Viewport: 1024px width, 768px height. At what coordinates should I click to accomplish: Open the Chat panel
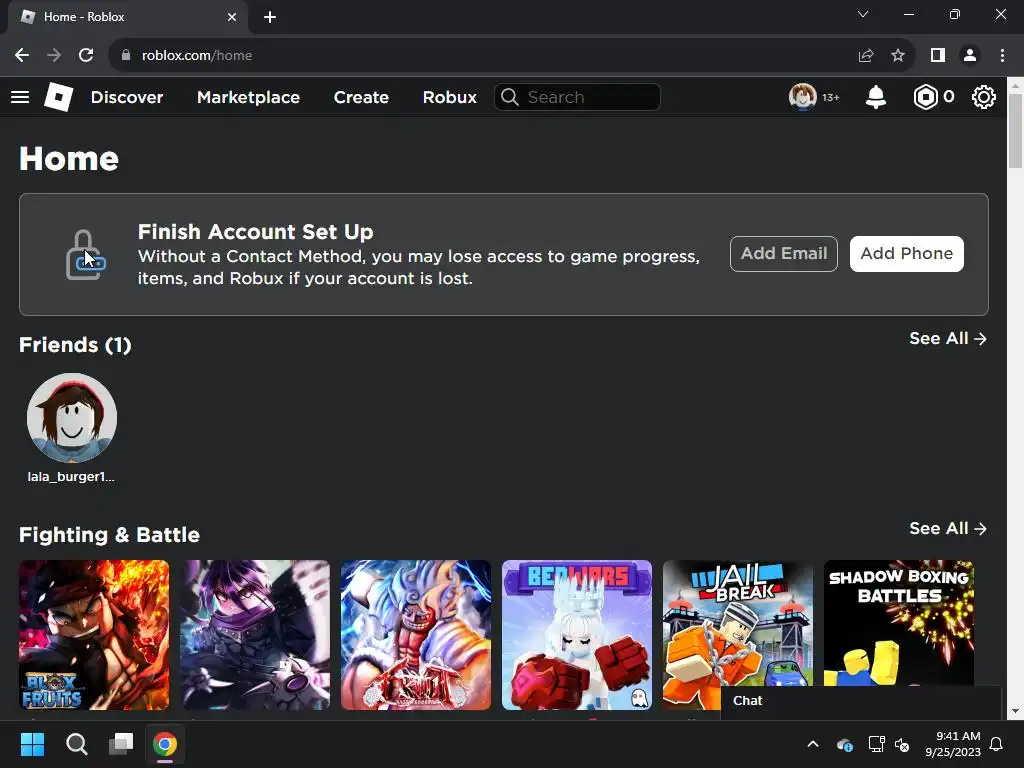coord(861,701)
